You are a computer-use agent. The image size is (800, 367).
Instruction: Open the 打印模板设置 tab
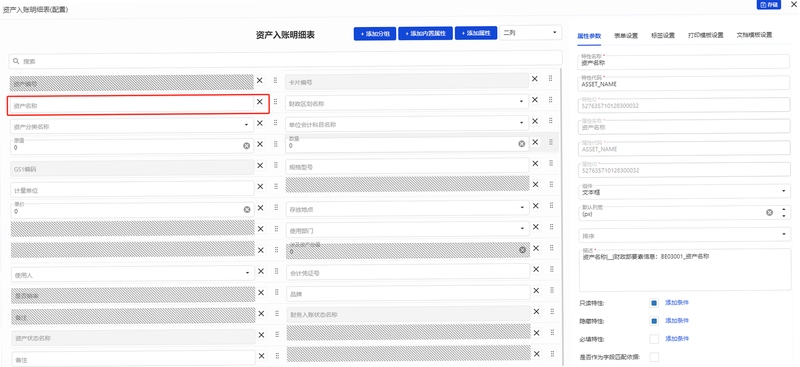point(705,36)
